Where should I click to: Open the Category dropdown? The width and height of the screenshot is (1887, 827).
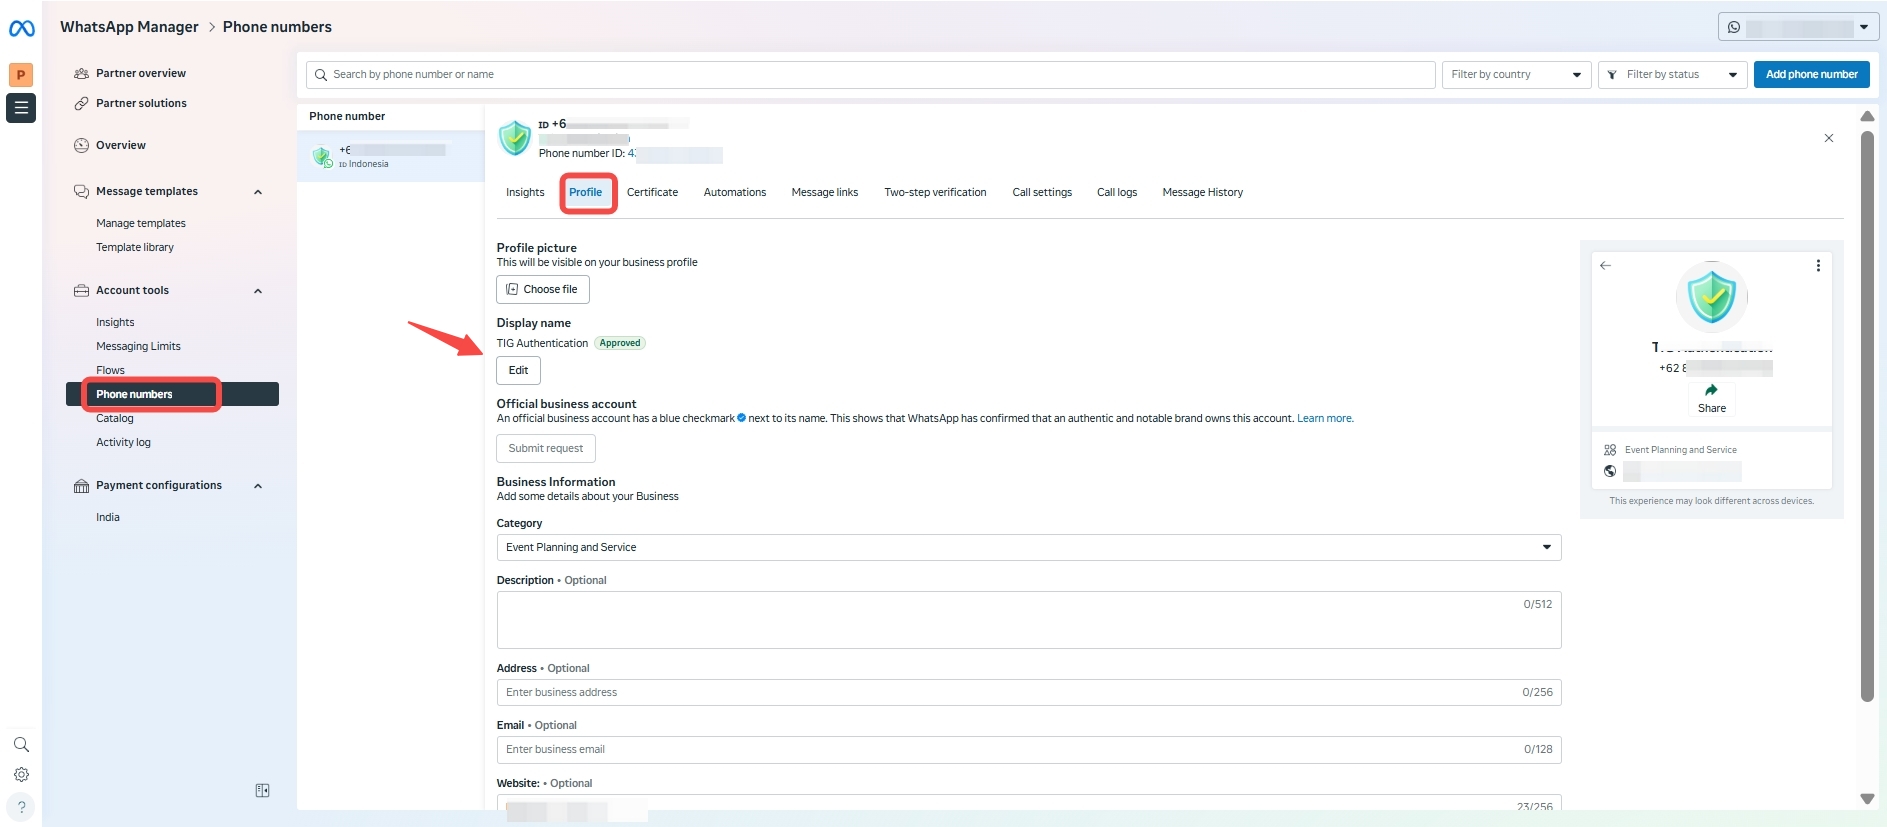pos(1028,548)
